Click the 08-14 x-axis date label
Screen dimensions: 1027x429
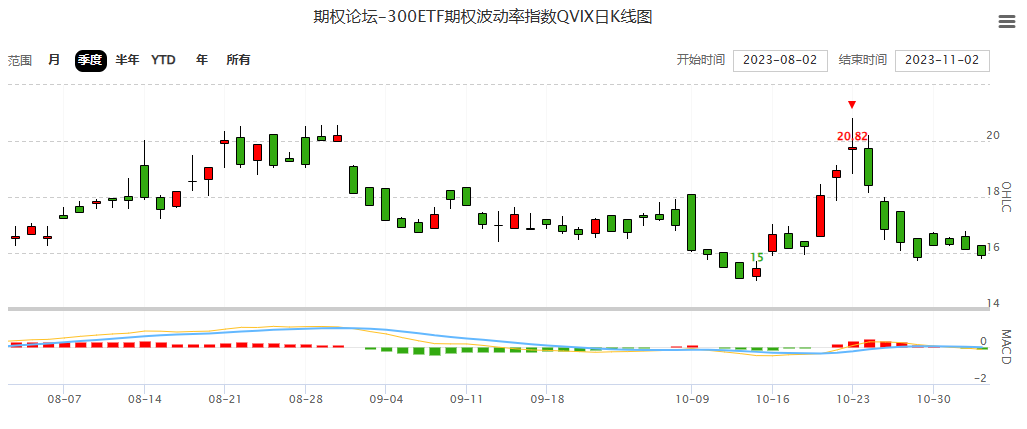(144, 399)
